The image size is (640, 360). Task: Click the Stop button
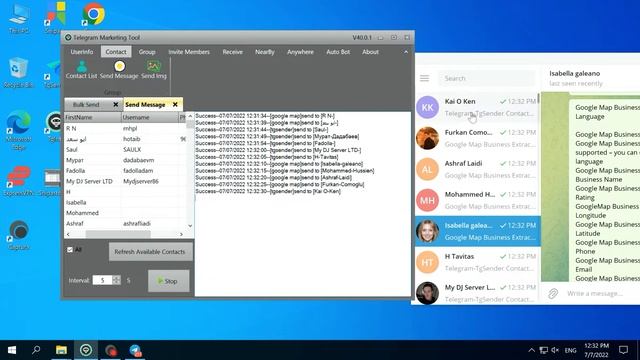(168, 281)
